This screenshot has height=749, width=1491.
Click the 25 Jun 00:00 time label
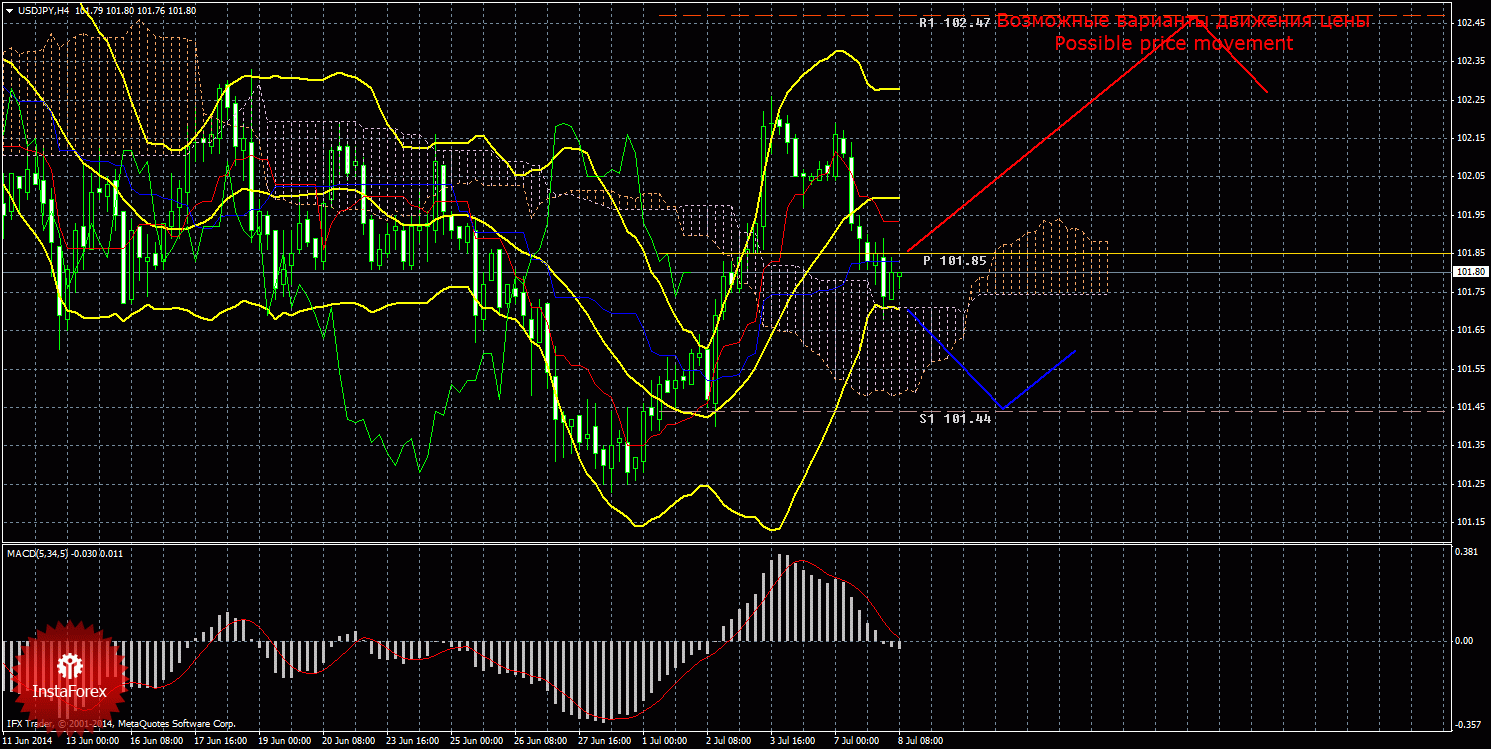tap(476, 741)
